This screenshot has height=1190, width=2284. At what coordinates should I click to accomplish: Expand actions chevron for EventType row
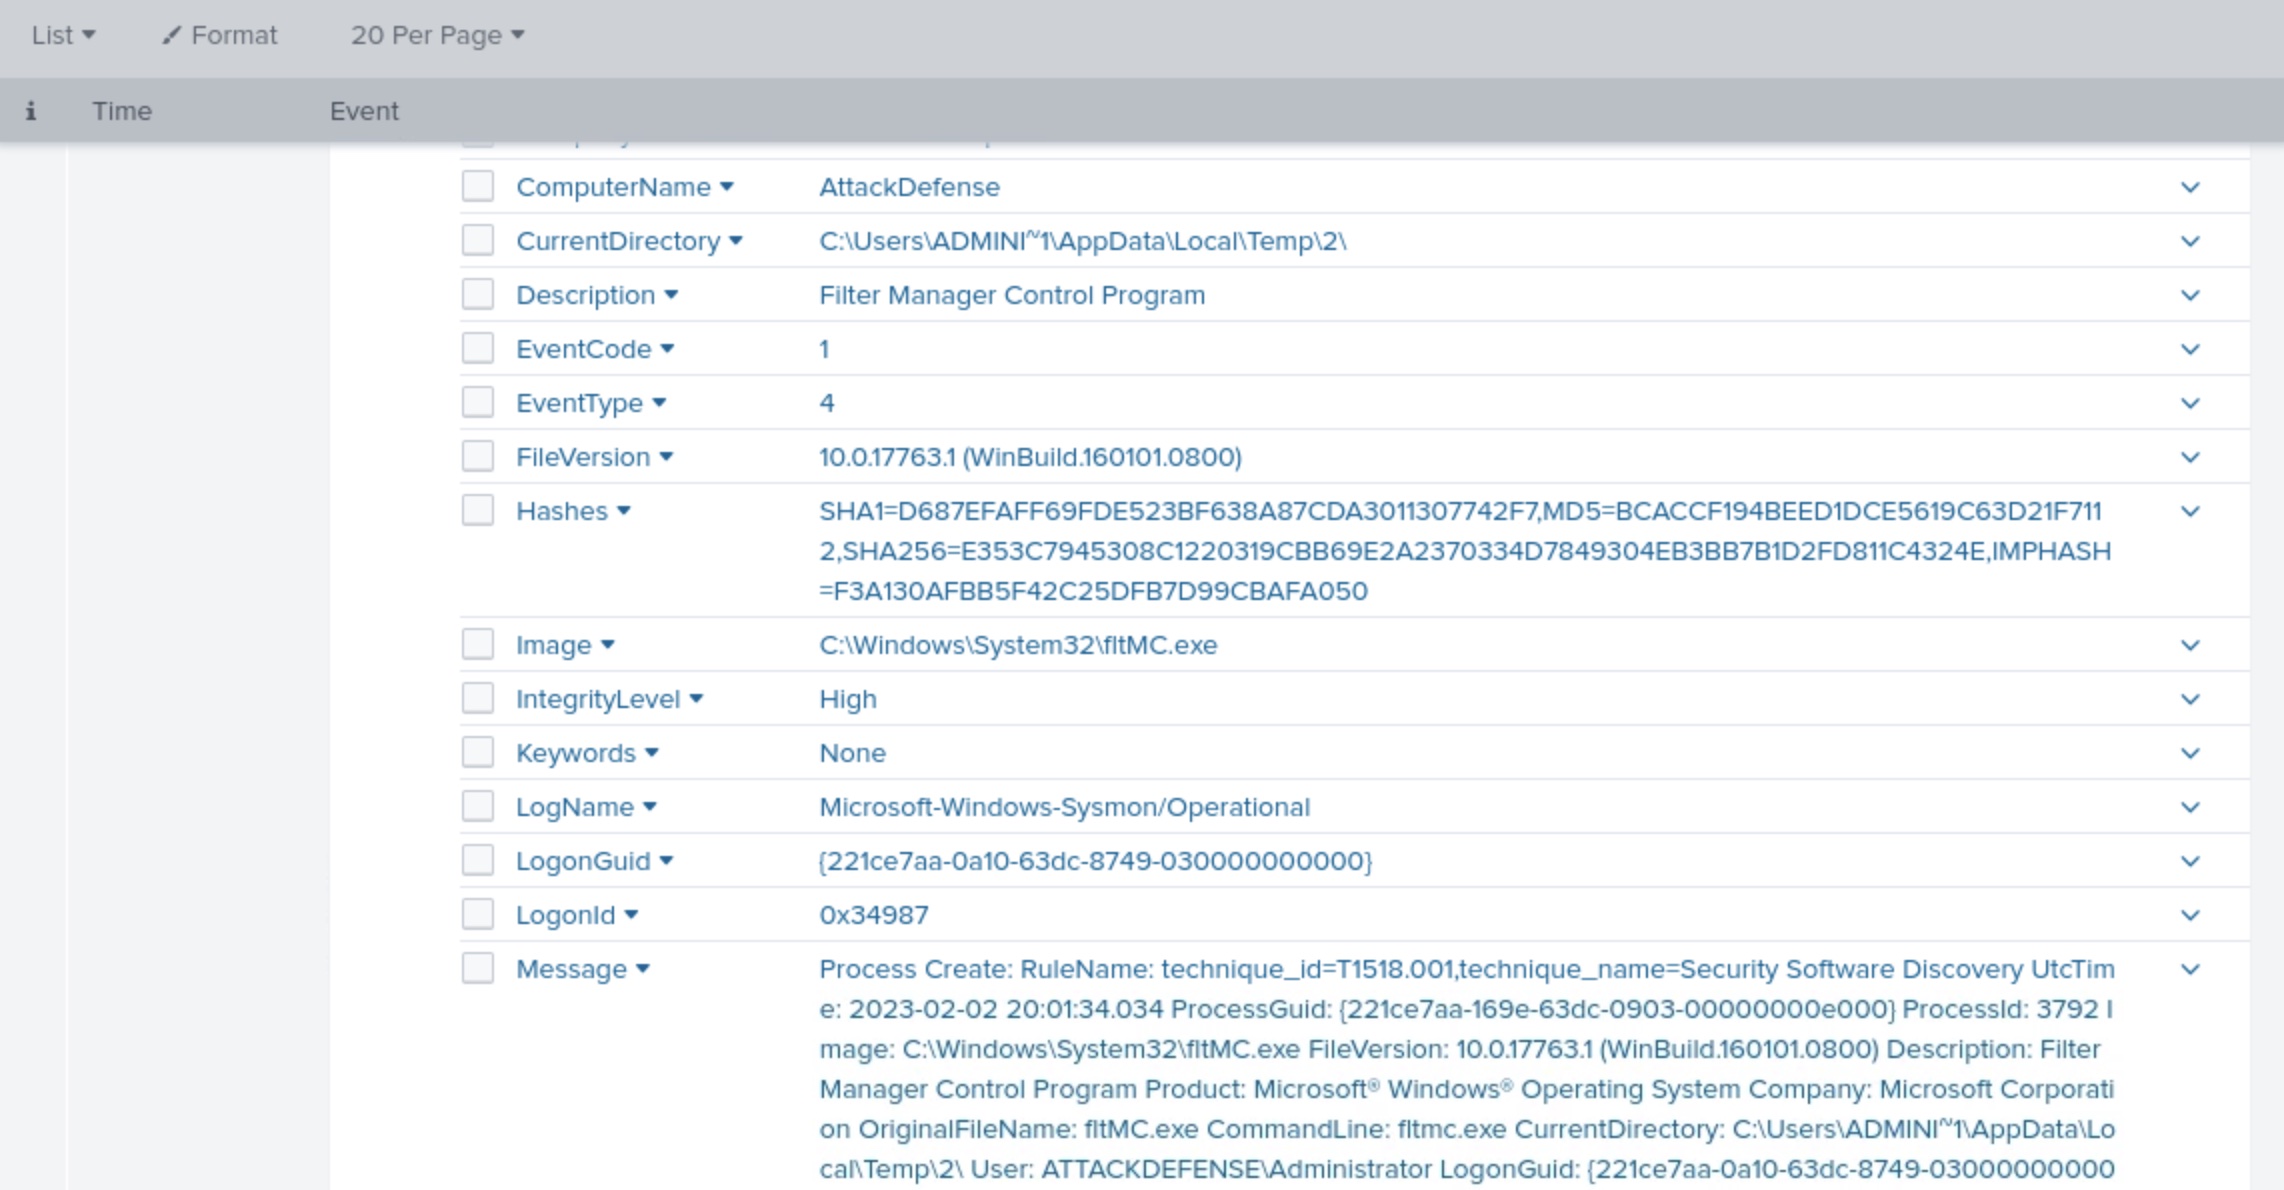click(2190, 403)
